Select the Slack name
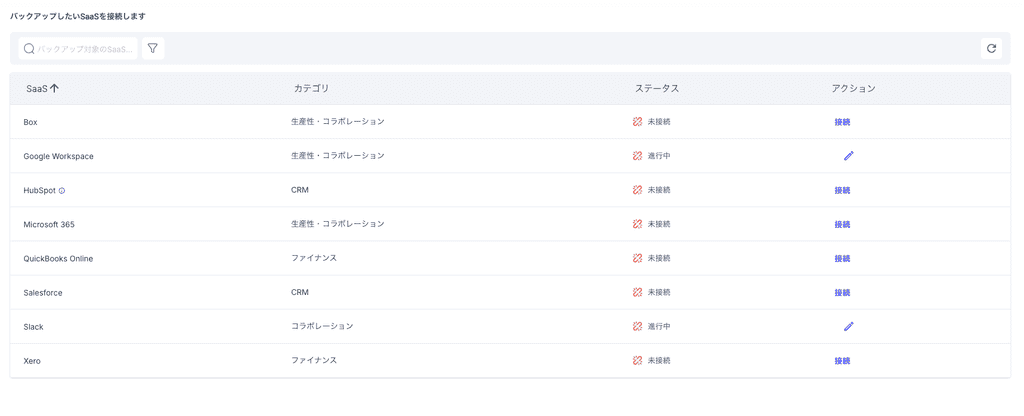Viewport: 1024px width, 416px height. pyautogui.click(x=33, y=327)
